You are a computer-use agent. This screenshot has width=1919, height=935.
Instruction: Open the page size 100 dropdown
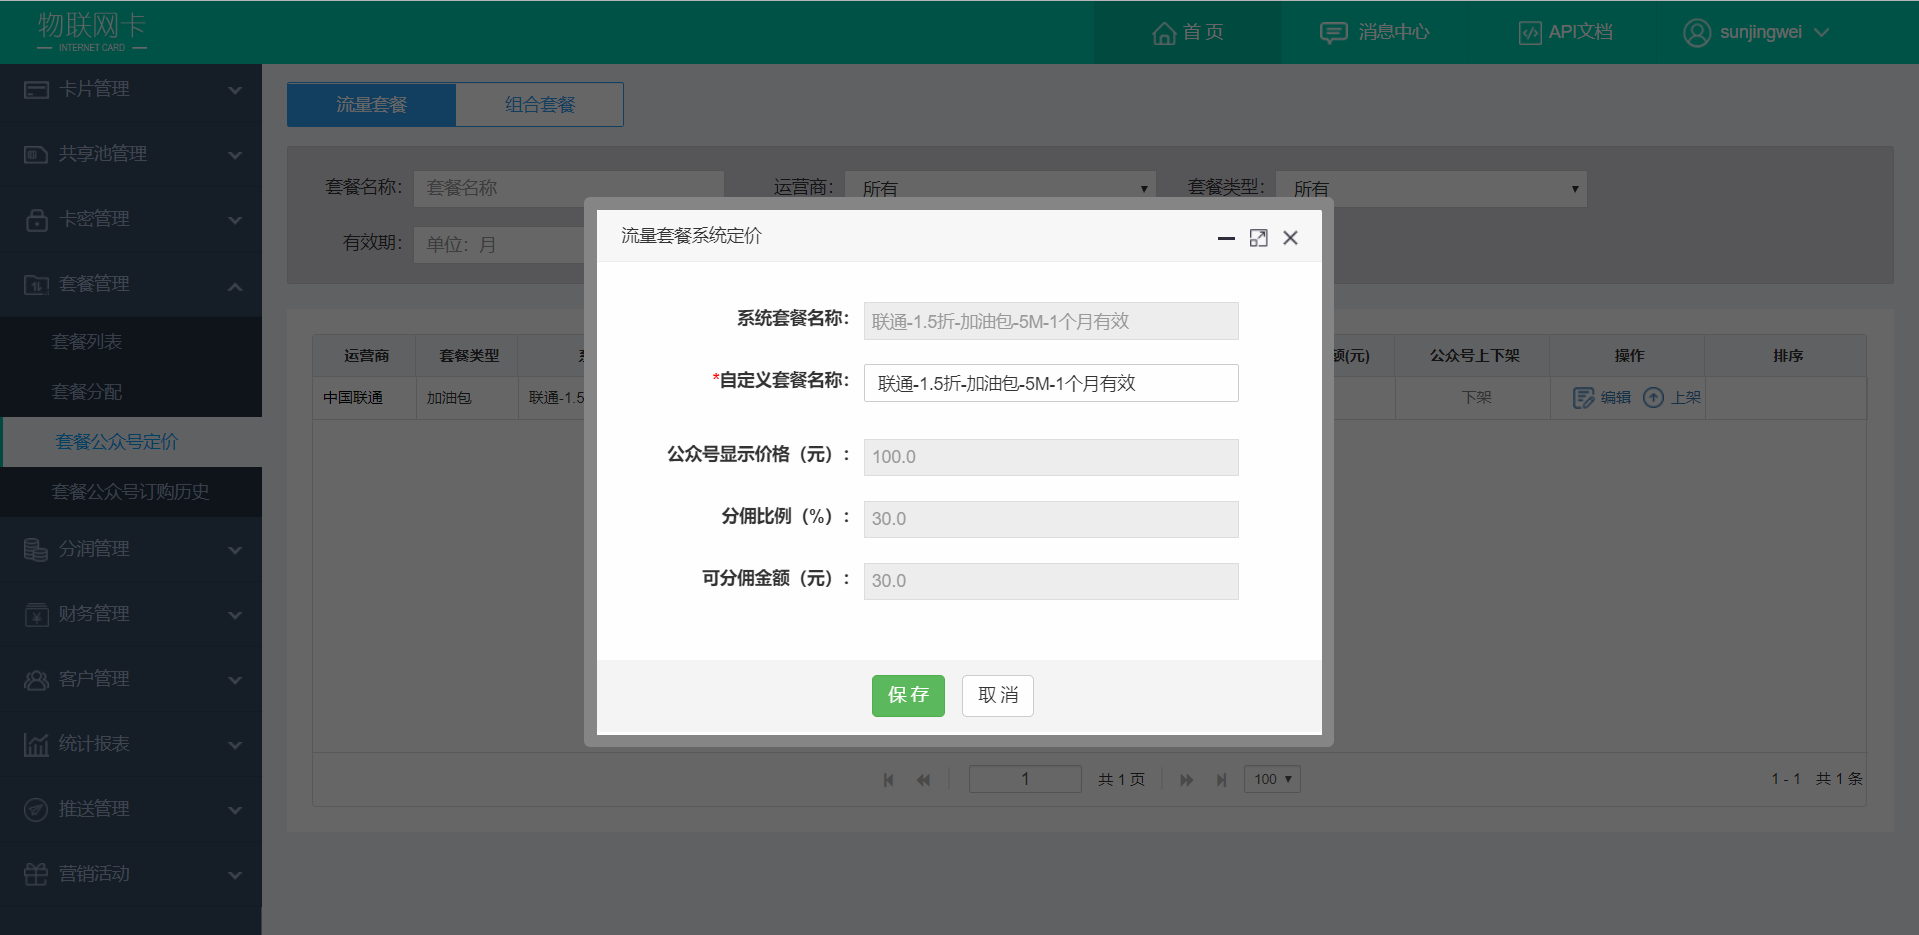click(1272, 779)
